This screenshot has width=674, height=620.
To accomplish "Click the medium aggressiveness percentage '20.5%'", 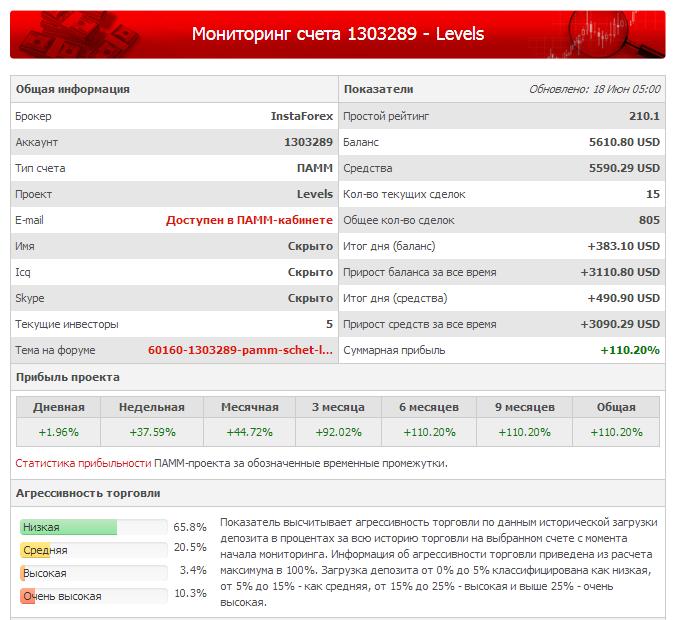I will (x=190, y=547).
